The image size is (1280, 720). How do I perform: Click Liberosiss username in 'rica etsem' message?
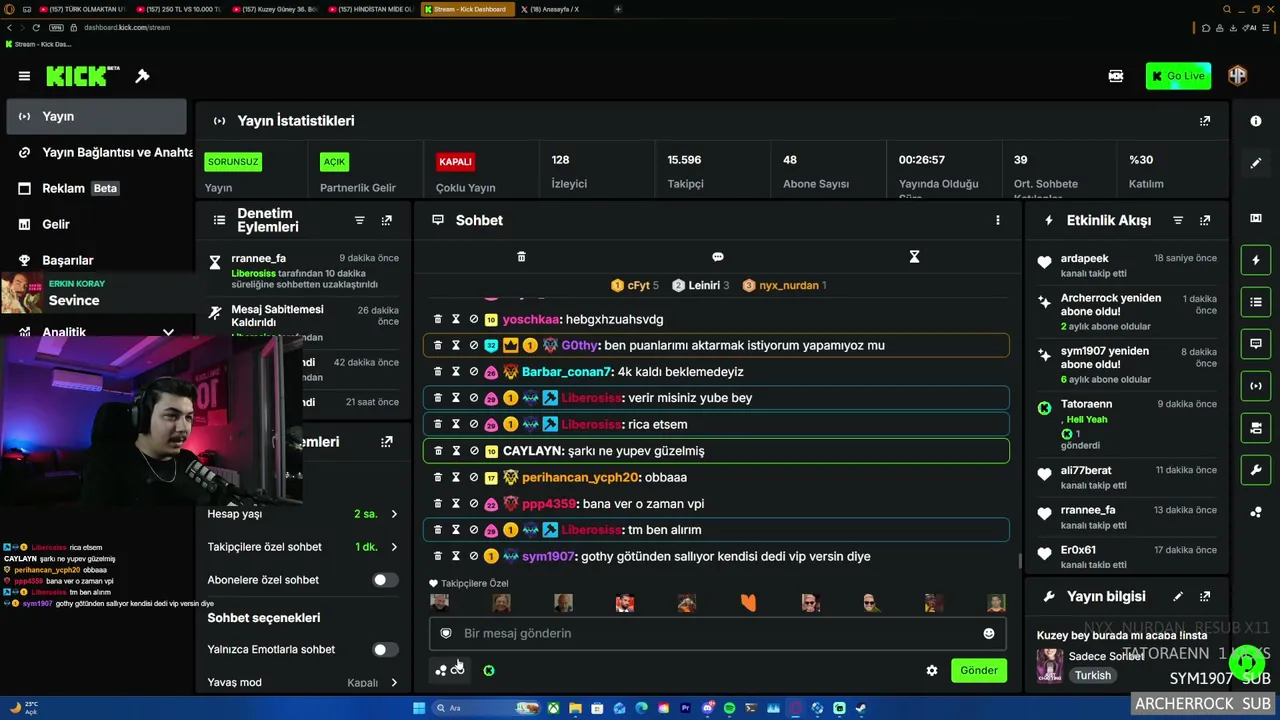(591, 425)
